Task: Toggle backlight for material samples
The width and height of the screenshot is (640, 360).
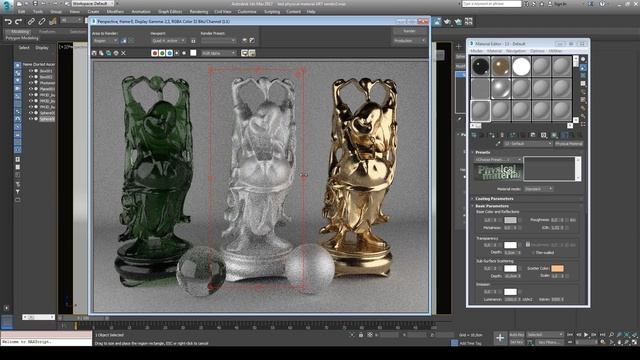Action: click(583, 68)
